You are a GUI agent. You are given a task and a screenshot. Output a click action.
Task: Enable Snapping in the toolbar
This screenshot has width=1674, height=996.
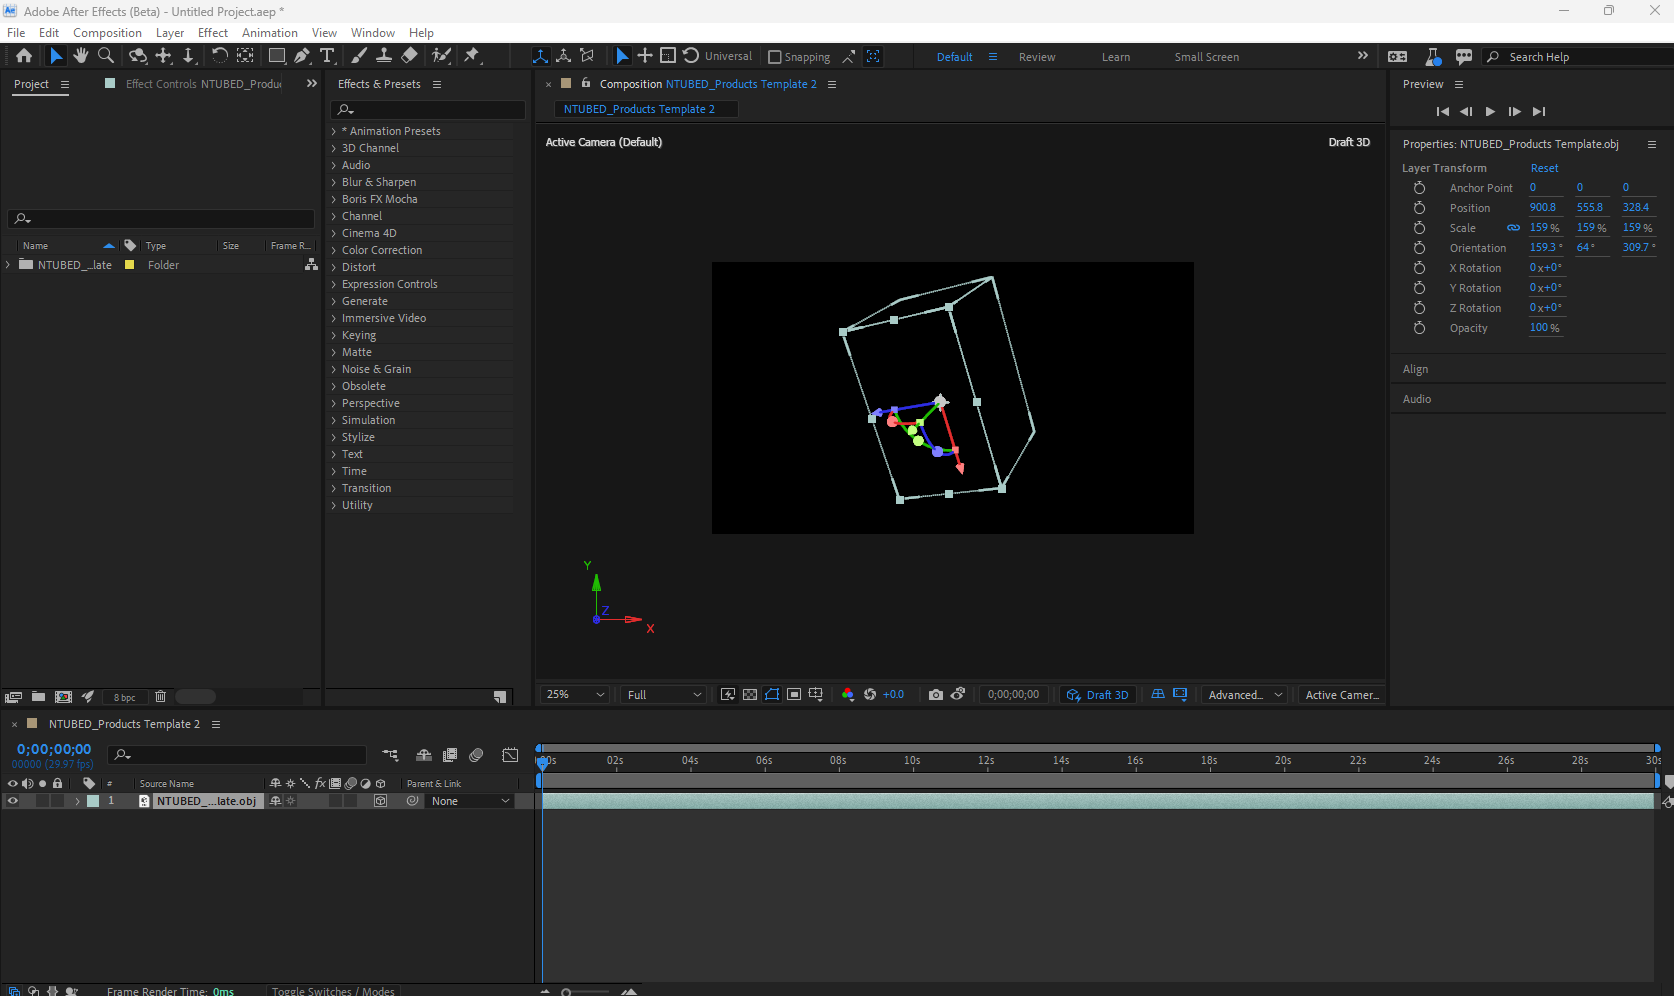(x=776, y=56)
